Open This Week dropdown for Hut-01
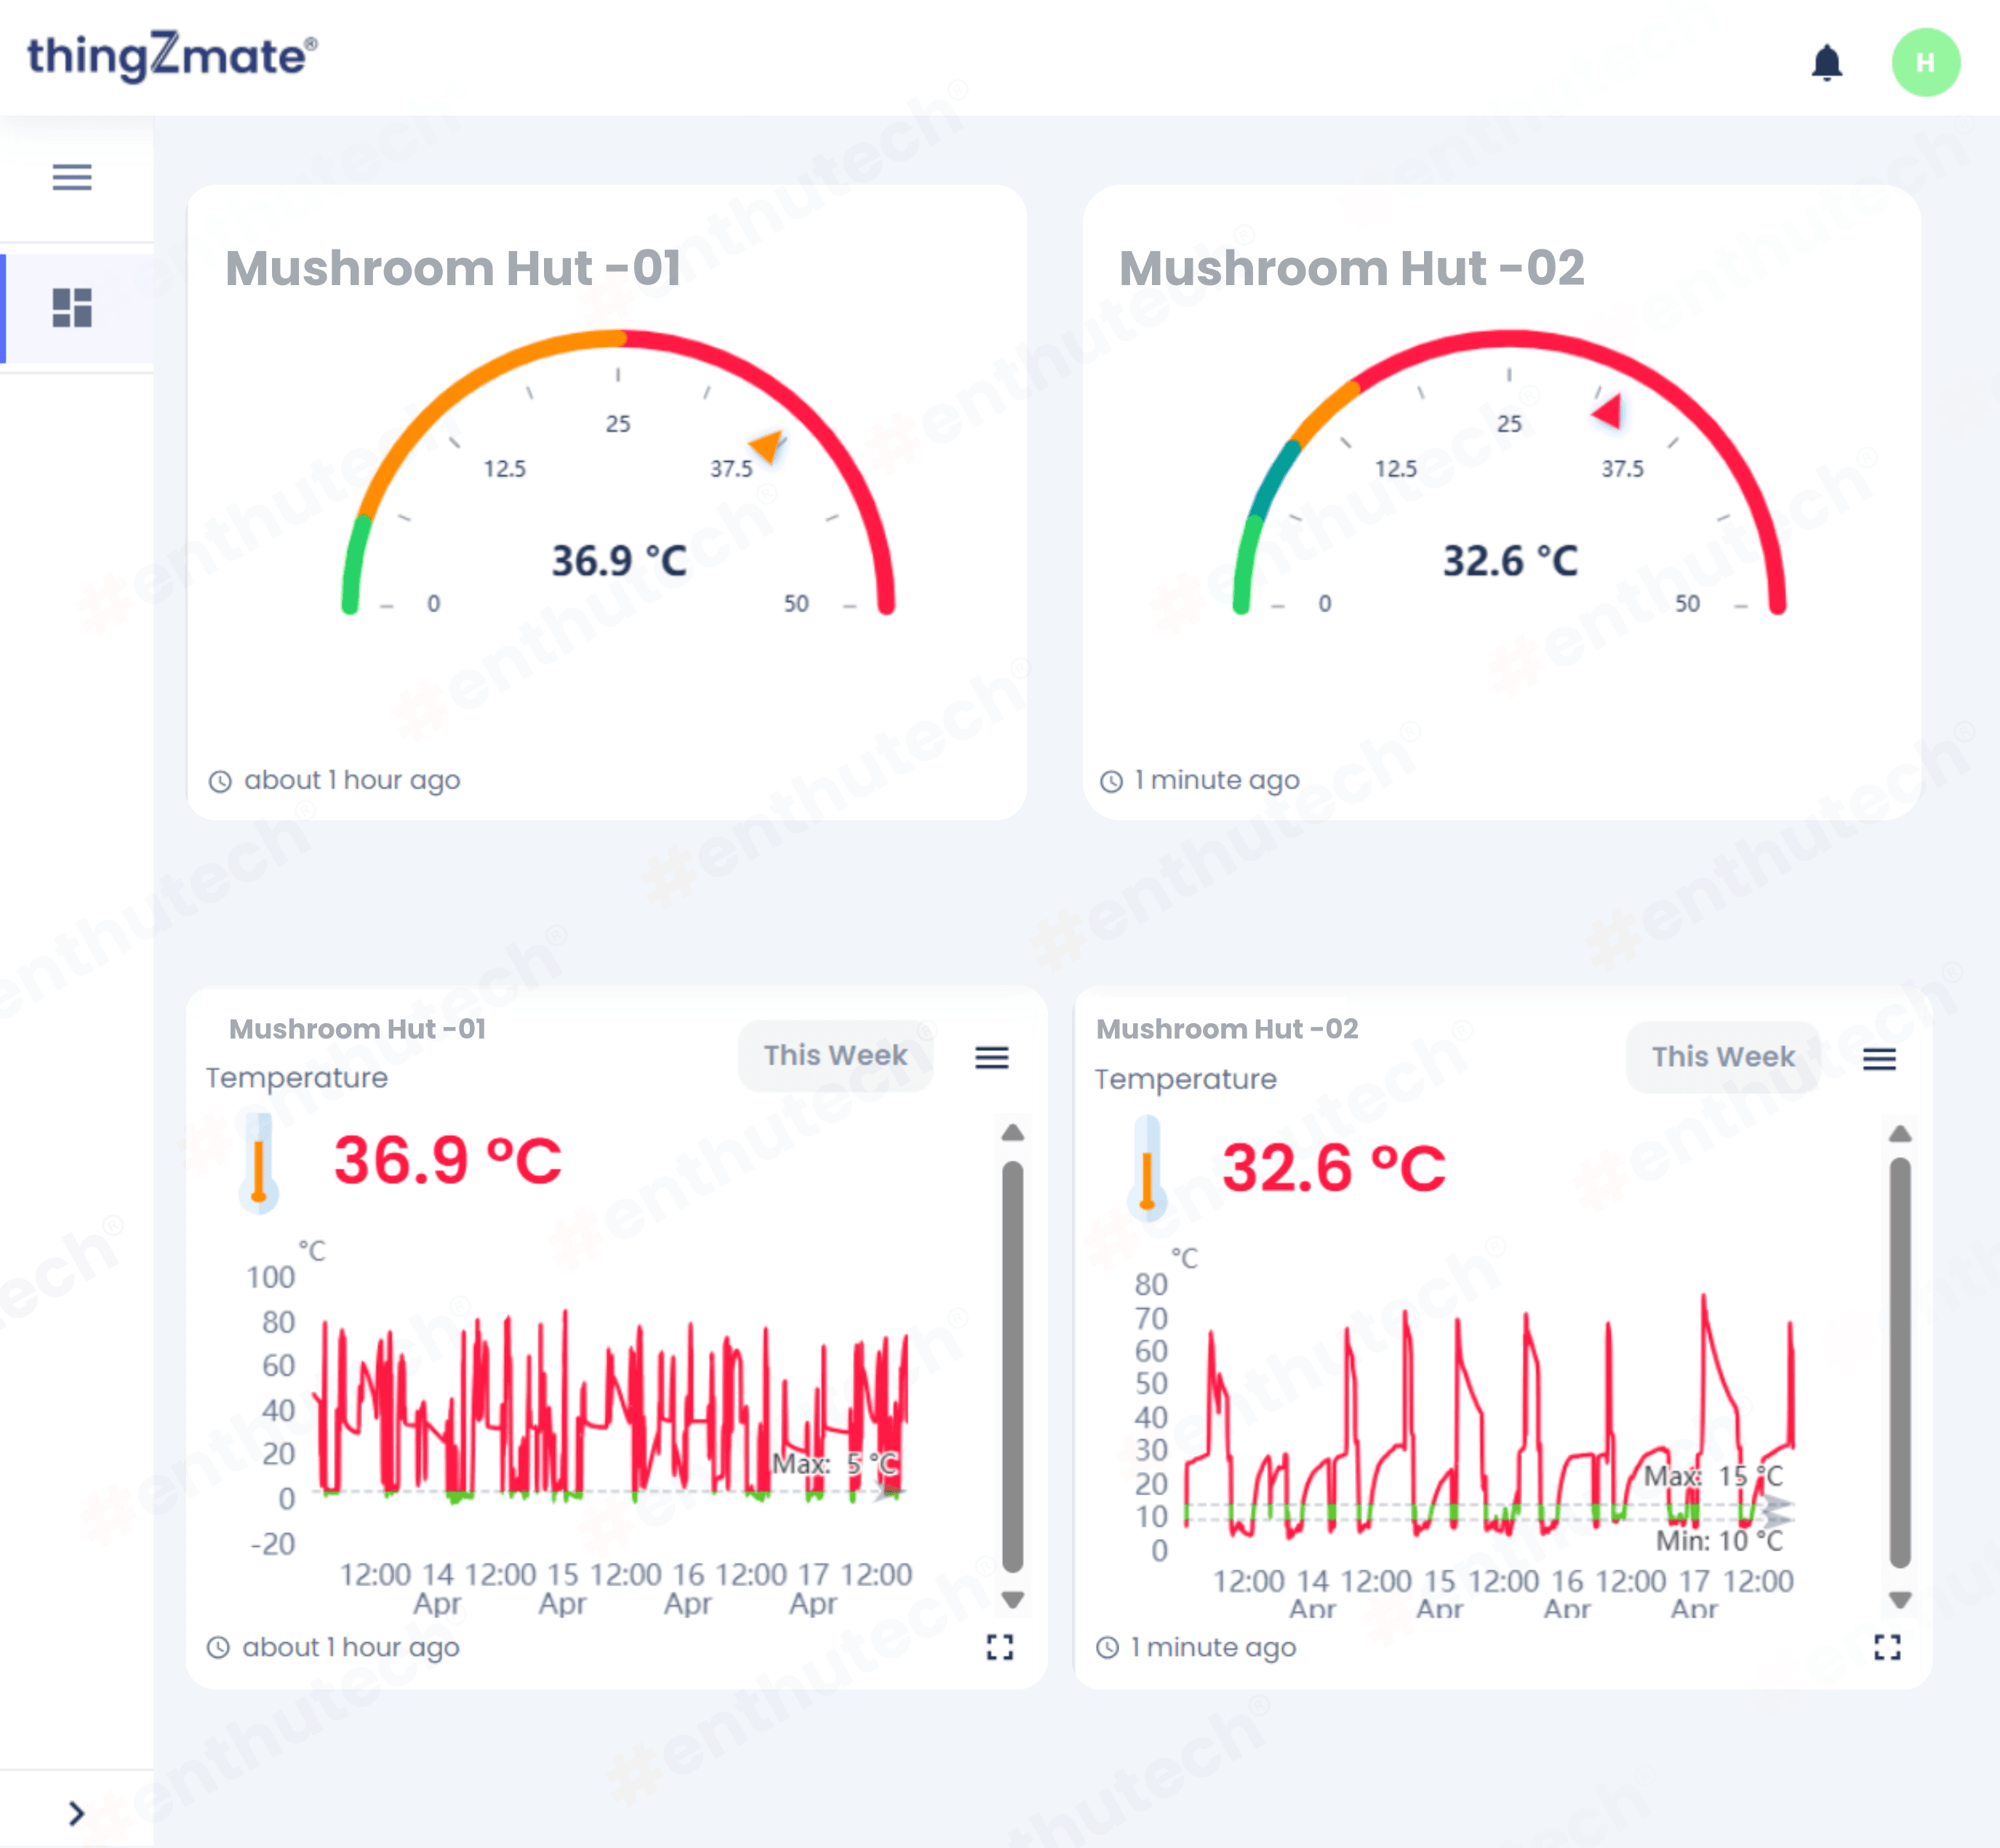The width and height of the screenshot is (2000, 1848). [x=835, y=1056]
